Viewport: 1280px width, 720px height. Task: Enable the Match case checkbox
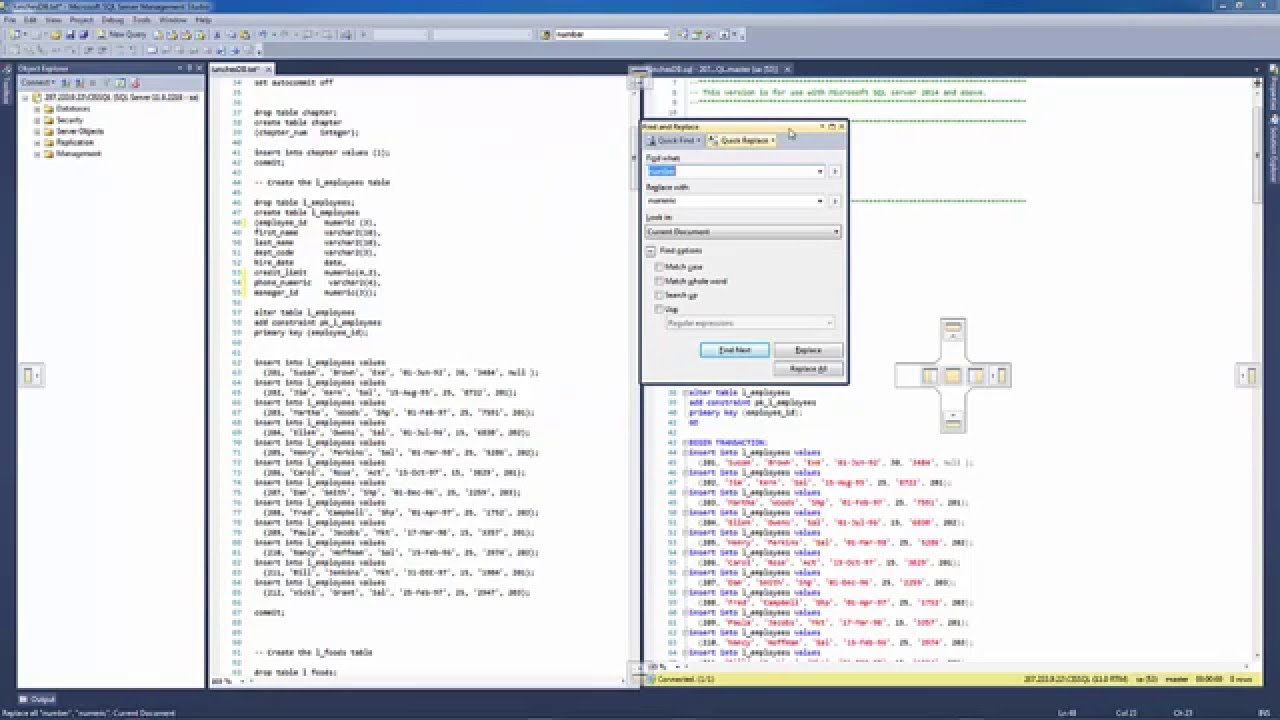[x=659, y=267]
